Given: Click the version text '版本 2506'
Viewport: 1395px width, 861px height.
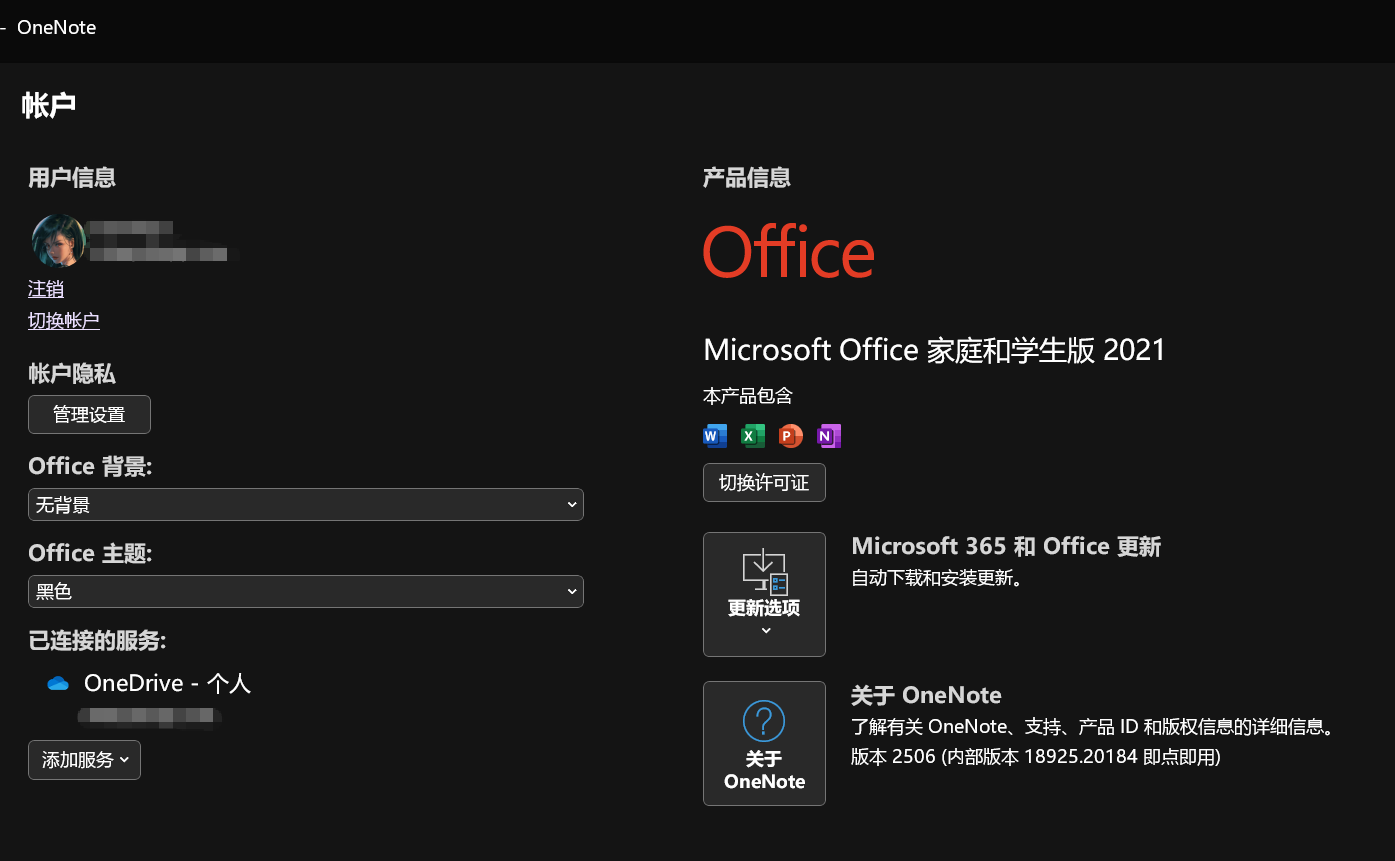Looking at the screenshot, I should tap(893, 757).
